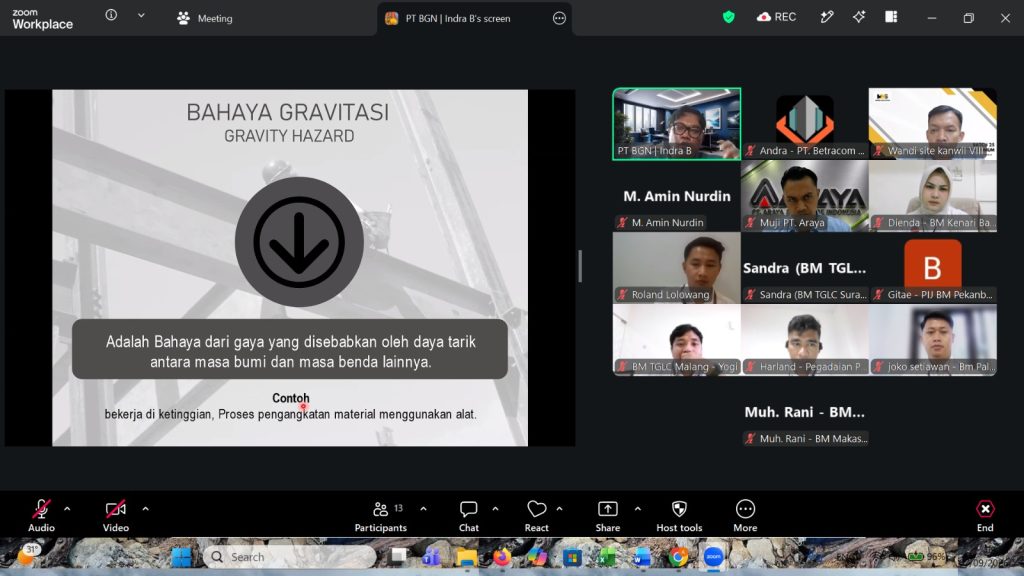Select the Sandra BM TGLC participant tile

click(x=805, y=268)
